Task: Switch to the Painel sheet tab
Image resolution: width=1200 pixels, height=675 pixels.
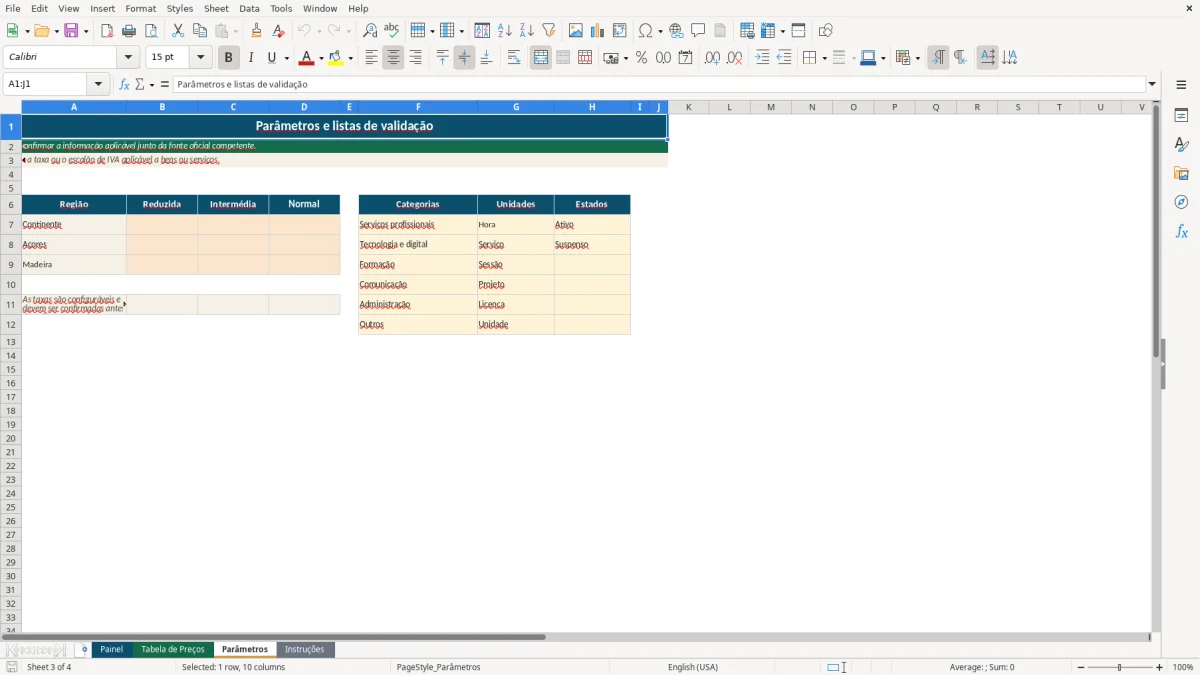Action: [112, 650]
